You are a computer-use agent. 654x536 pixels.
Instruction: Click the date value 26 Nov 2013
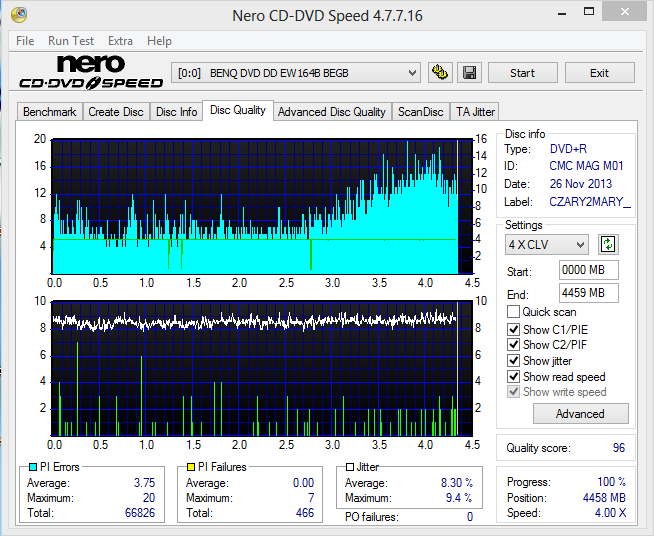[x=581, y=184]
